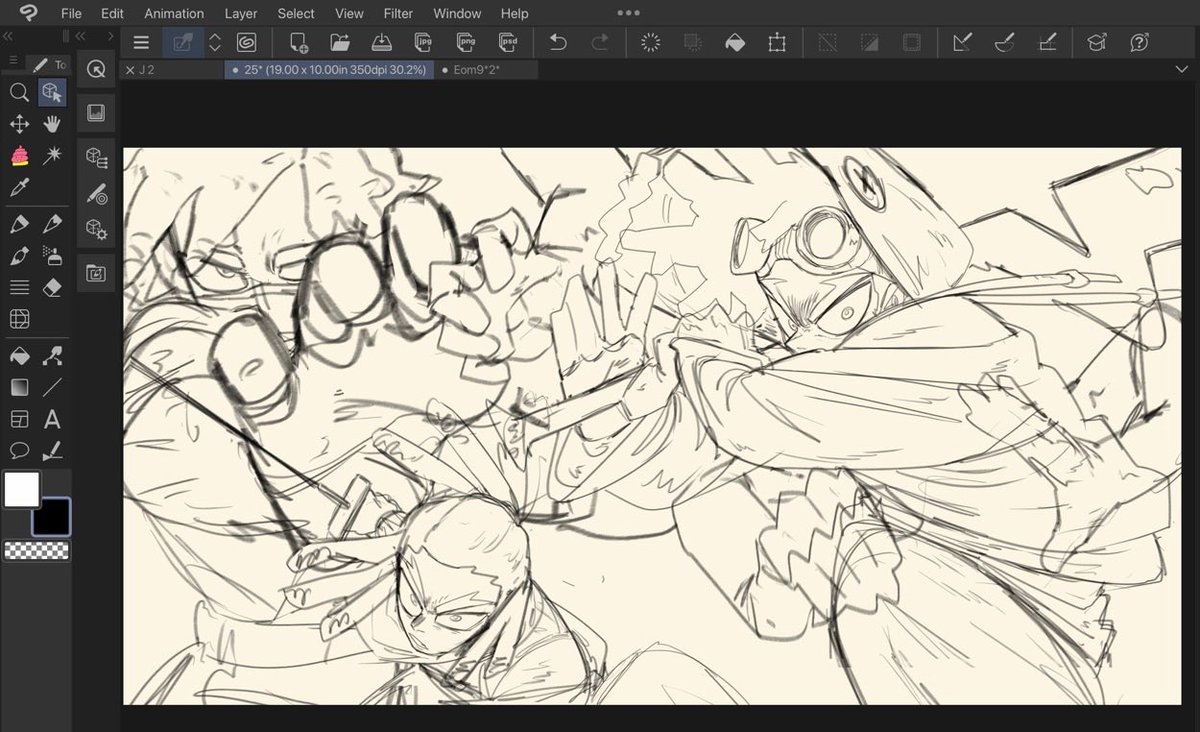1200x732 pixels.
Task: Open the question-mark support icon
Action: point(1139,43)
